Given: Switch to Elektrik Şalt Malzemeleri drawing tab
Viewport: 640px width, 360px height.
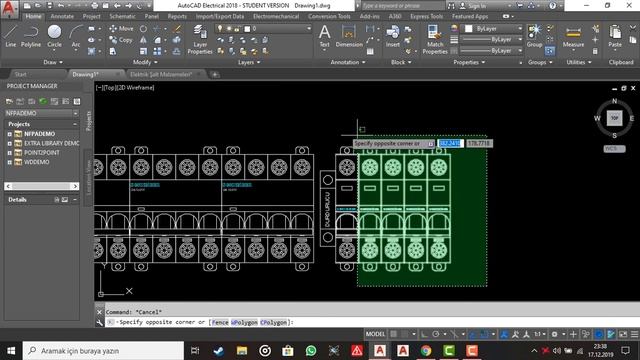Looking at the screenshot, I should 161,74.
